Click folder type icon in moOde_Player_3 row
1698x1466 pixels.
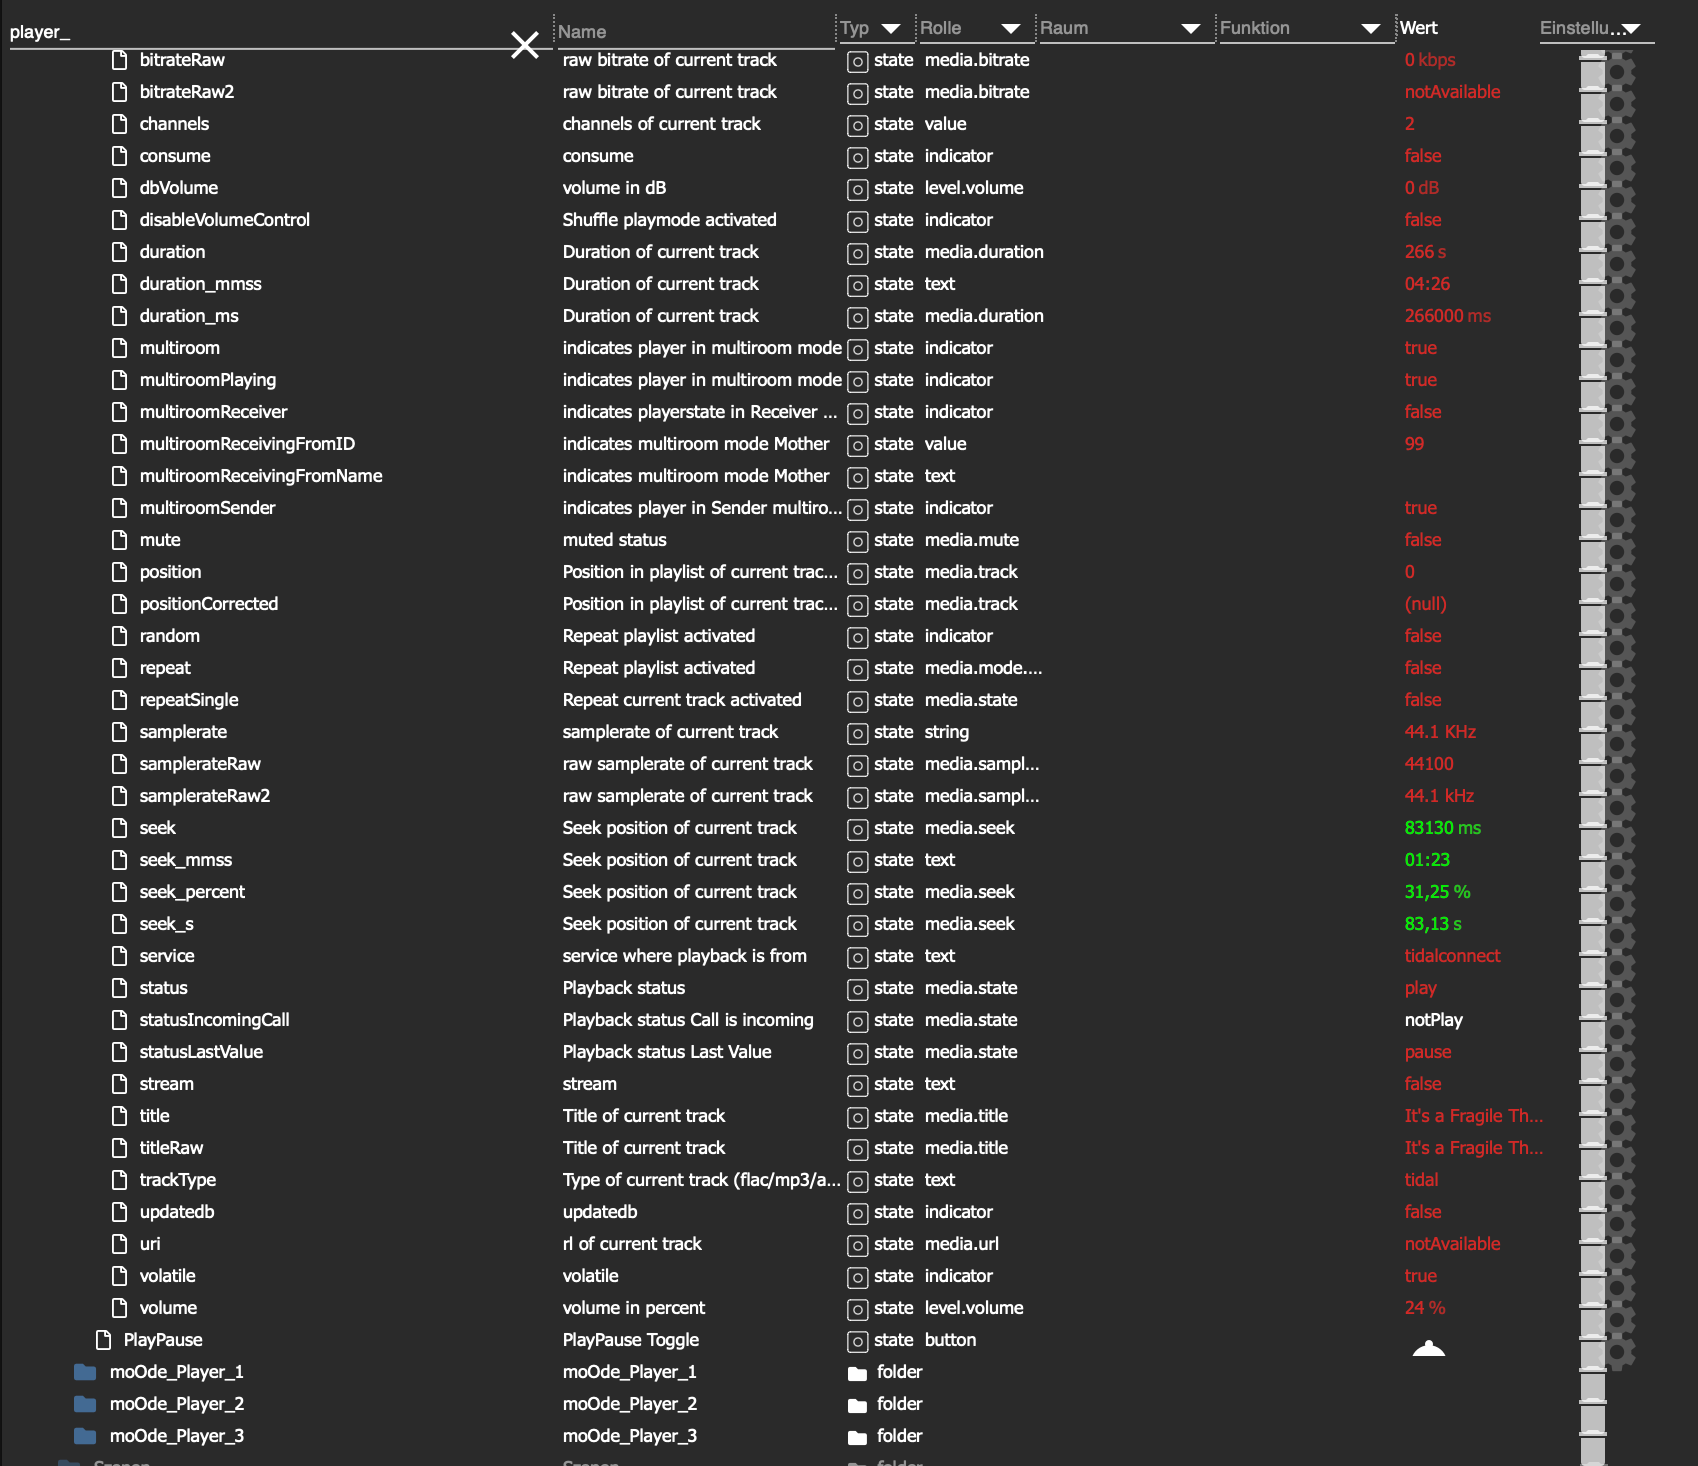tap(857, 1437)
